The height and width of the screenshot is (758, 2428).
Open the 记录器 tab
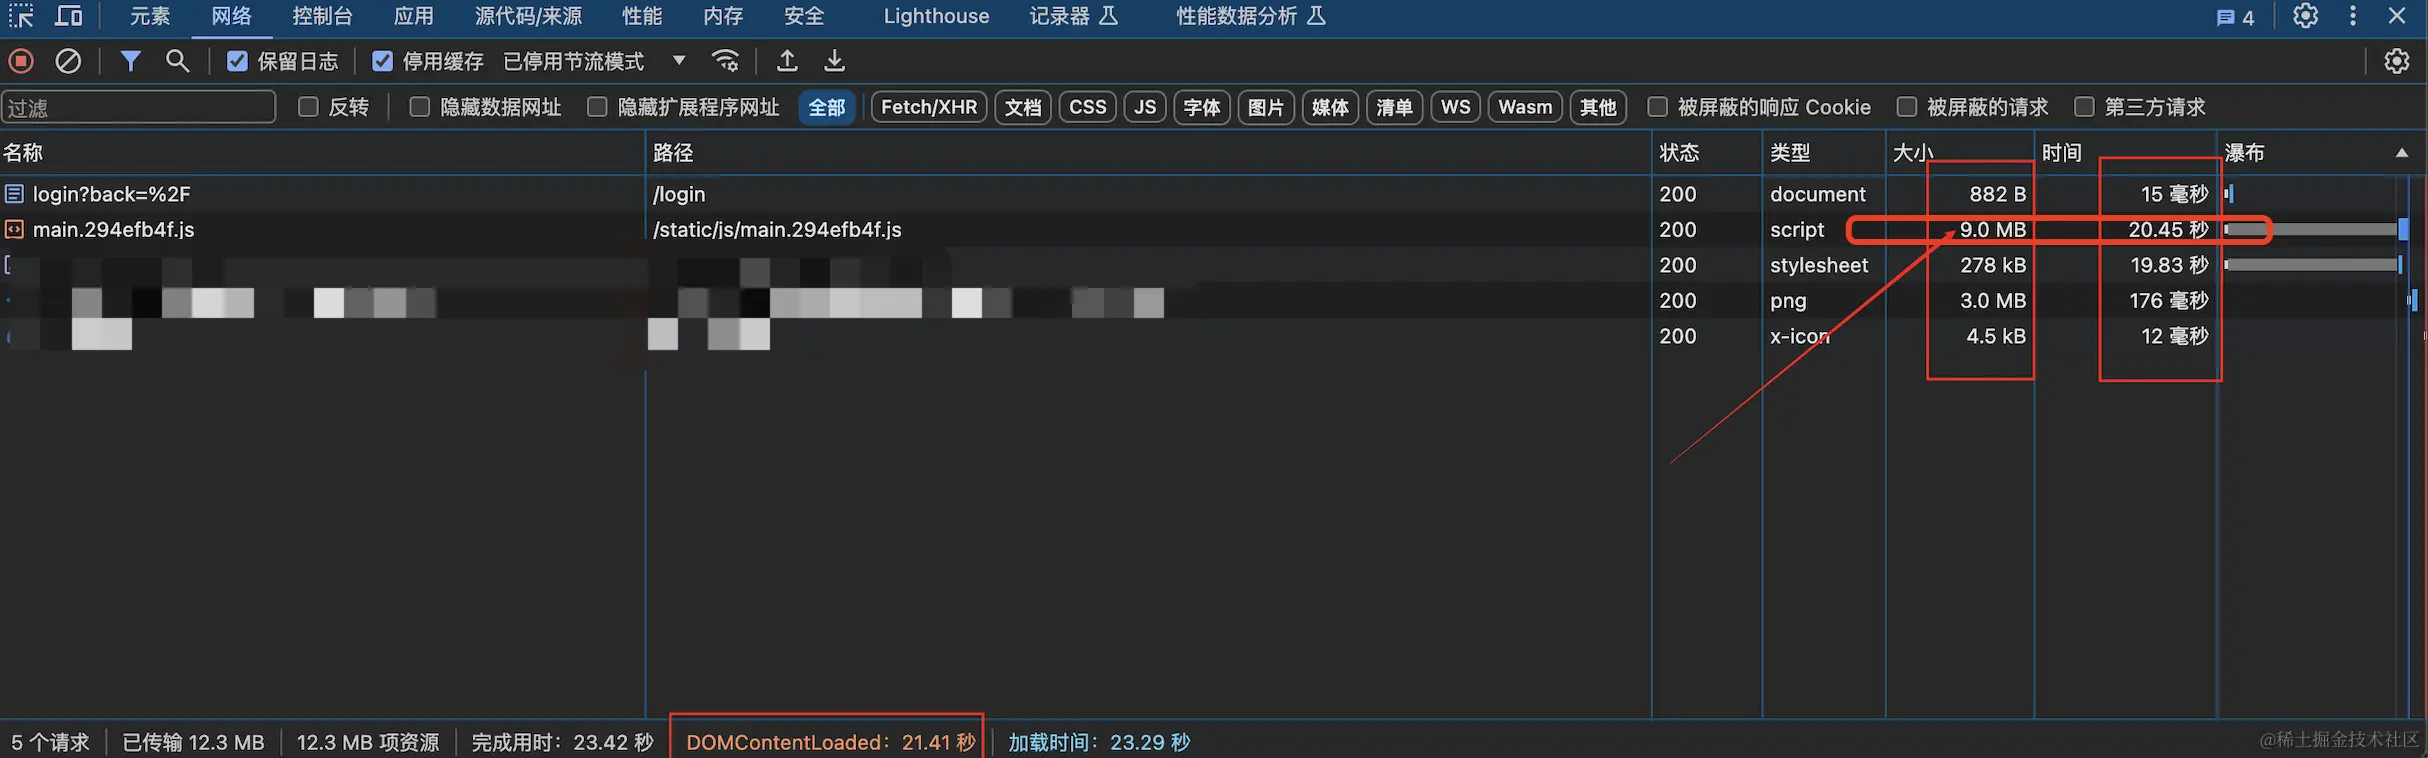[x=1074, y=16]
